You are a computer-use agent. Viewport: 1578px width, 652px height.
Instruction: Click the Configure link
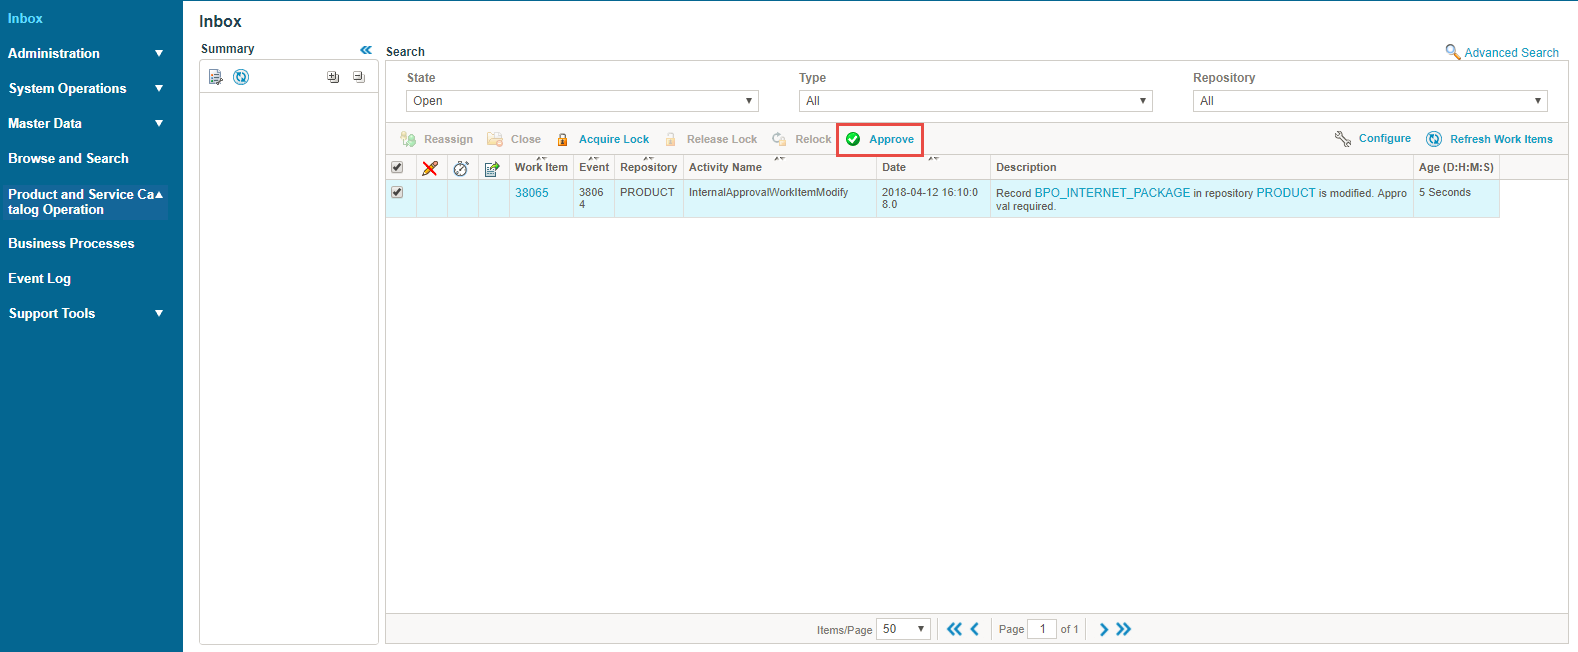coord(1385,138)
